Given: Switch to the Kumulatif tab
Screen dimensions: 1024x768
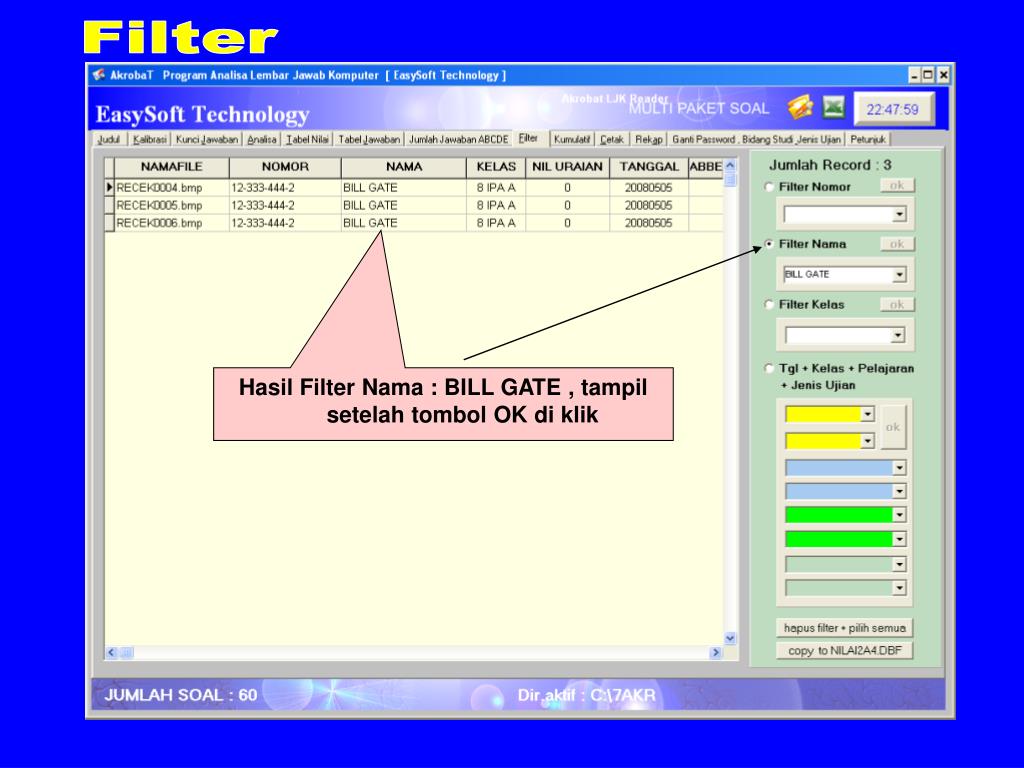Looking at the screenshot, I should (x=572, y=139).
